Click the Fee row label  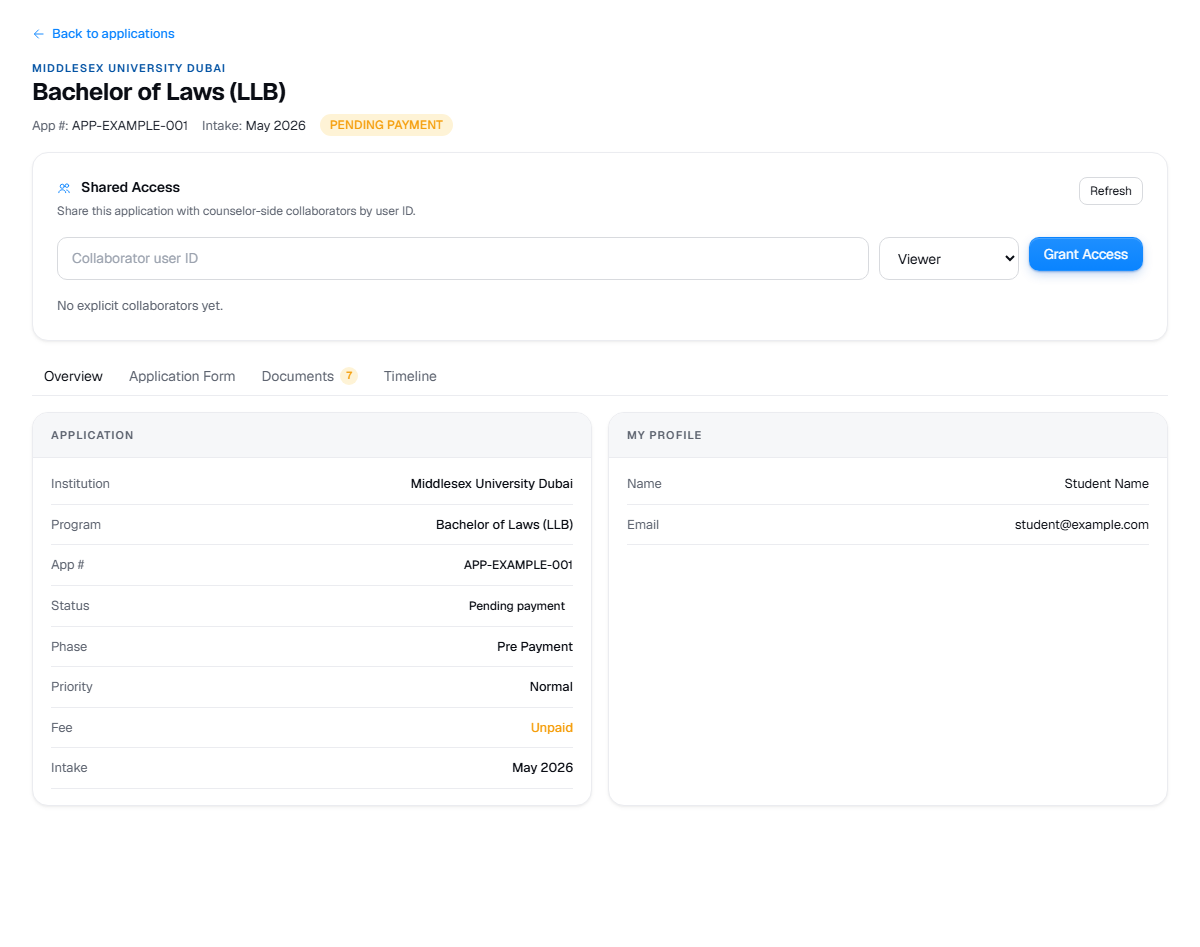tap(62, 728)
